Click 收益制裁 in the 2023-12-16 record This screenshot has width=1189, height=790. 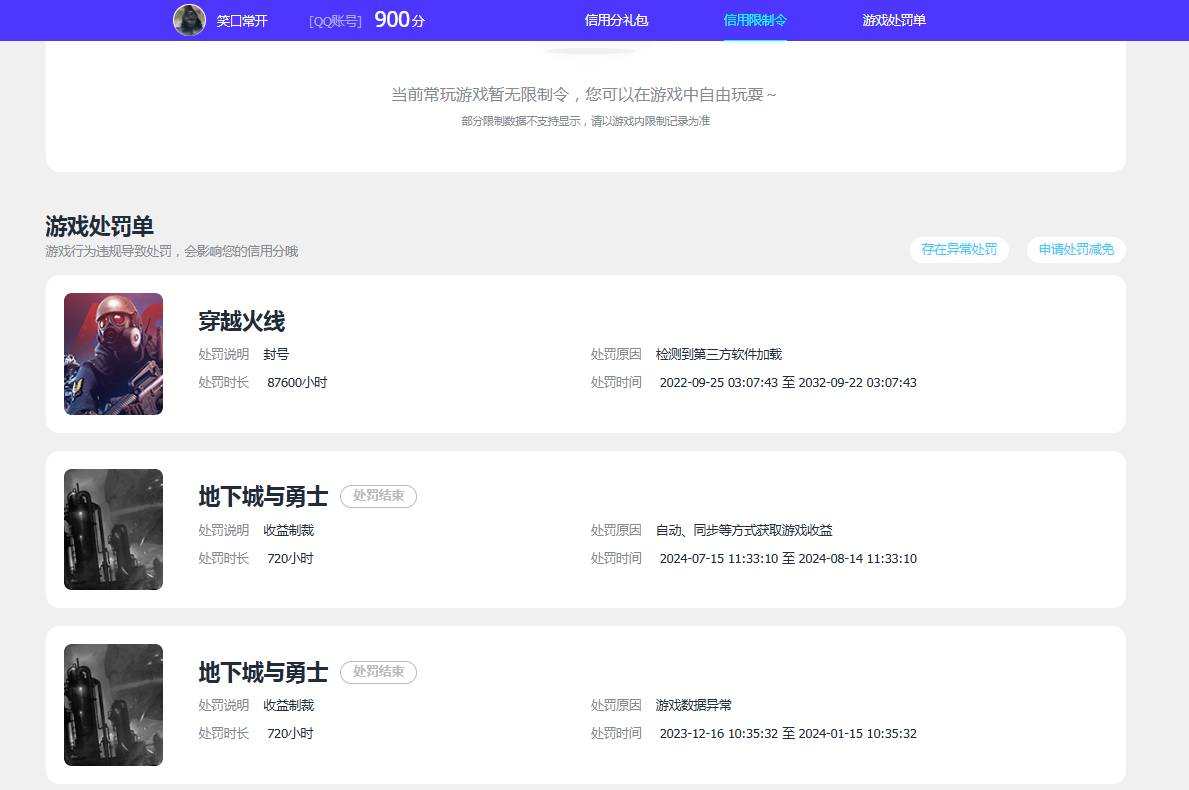pyautogui.click(x=289, y=705)
